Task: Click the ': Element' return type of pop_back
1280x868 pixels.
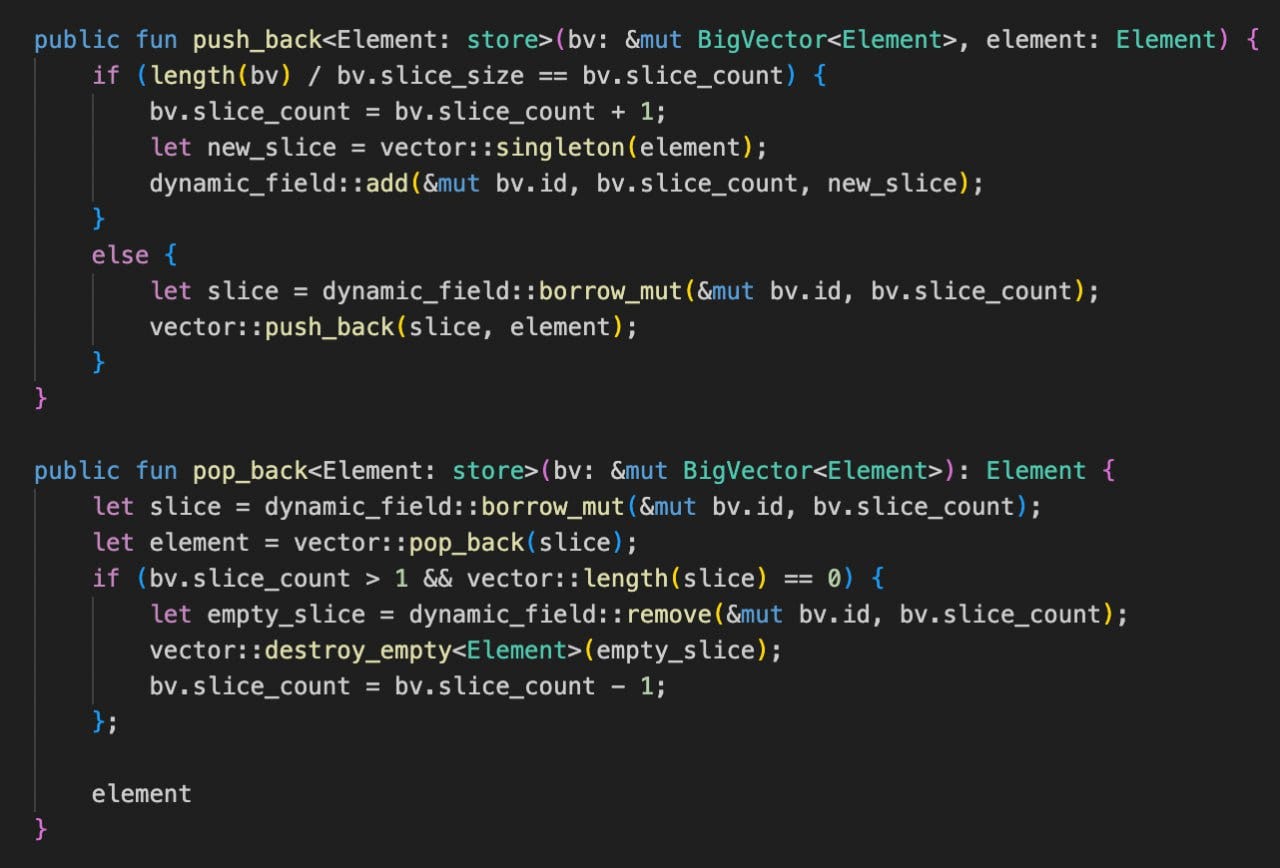Action: coord(1021,471)
